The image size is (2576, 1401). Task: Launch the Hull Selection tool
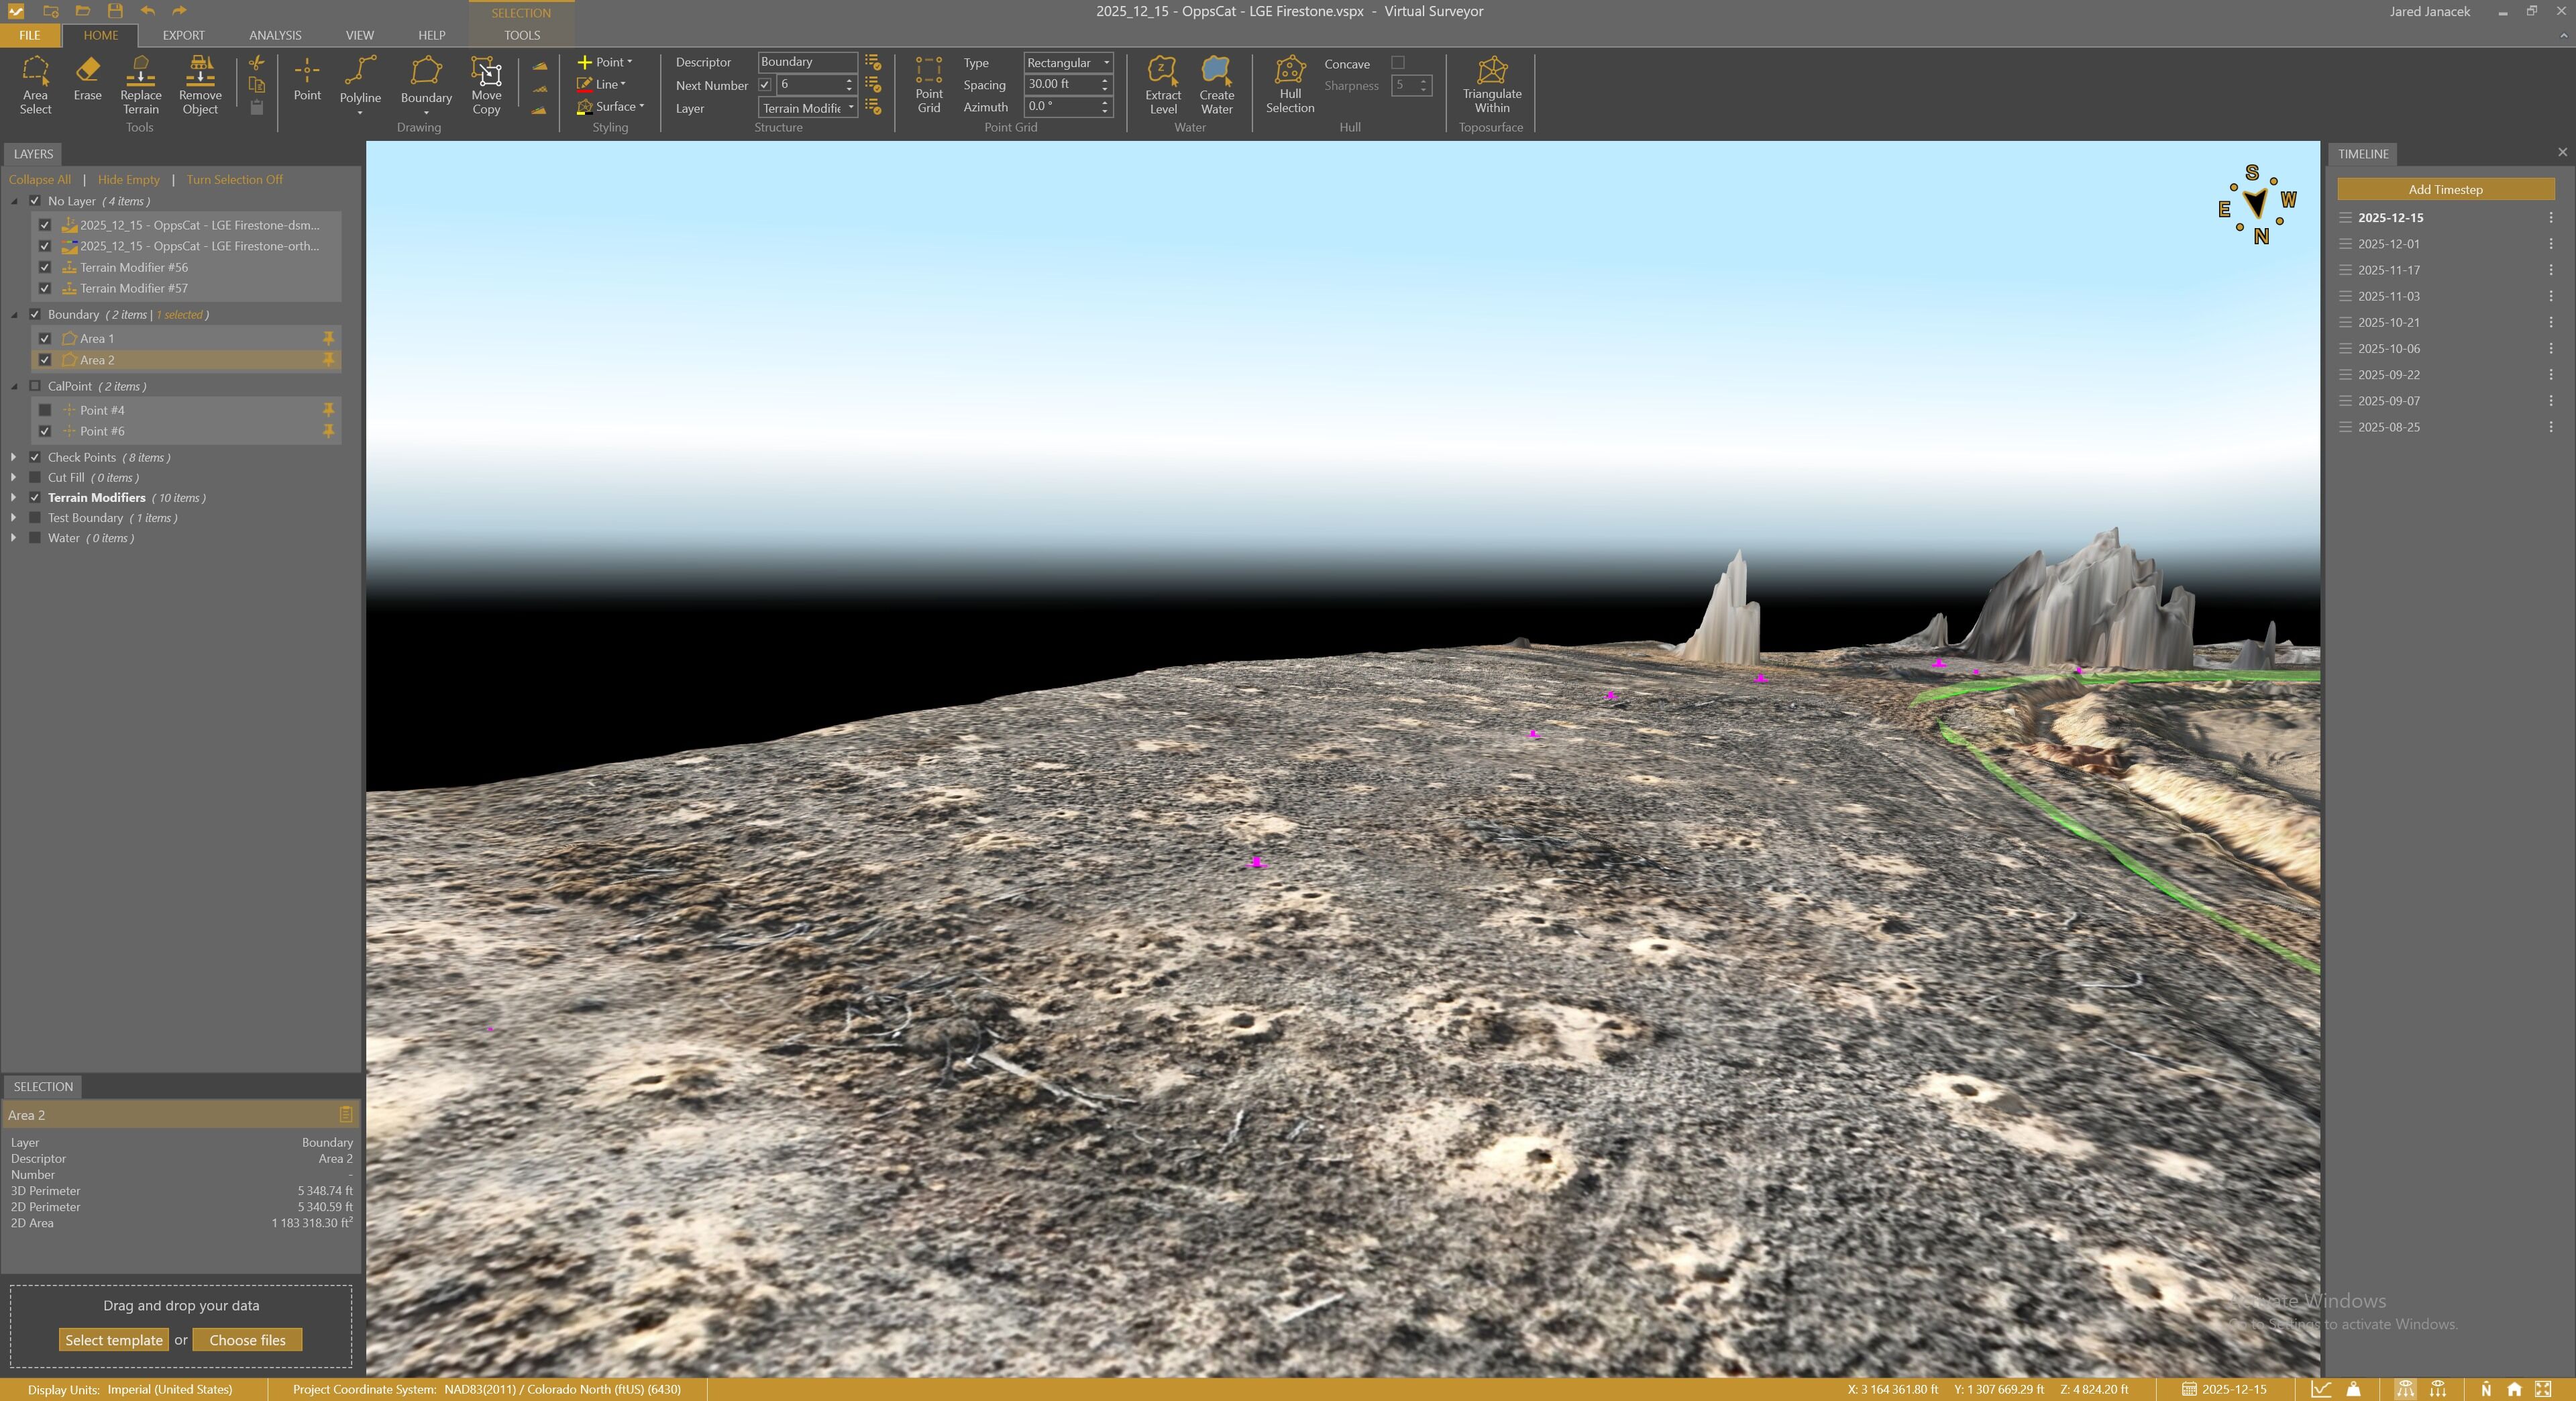click(x=1290, y=85)
